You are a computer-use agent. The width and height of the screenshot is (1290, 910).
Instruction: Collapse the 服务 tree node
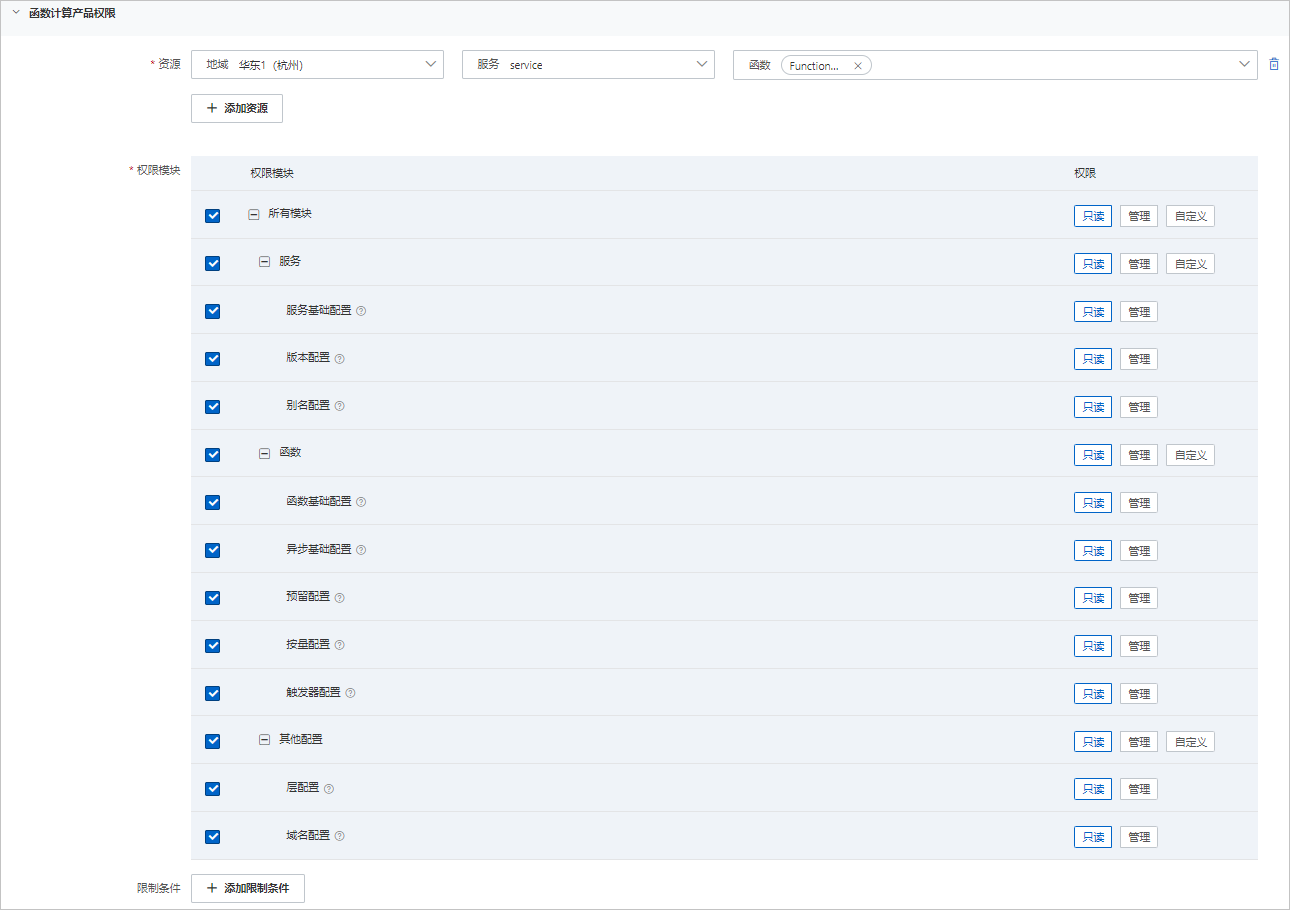pos(265,261)
